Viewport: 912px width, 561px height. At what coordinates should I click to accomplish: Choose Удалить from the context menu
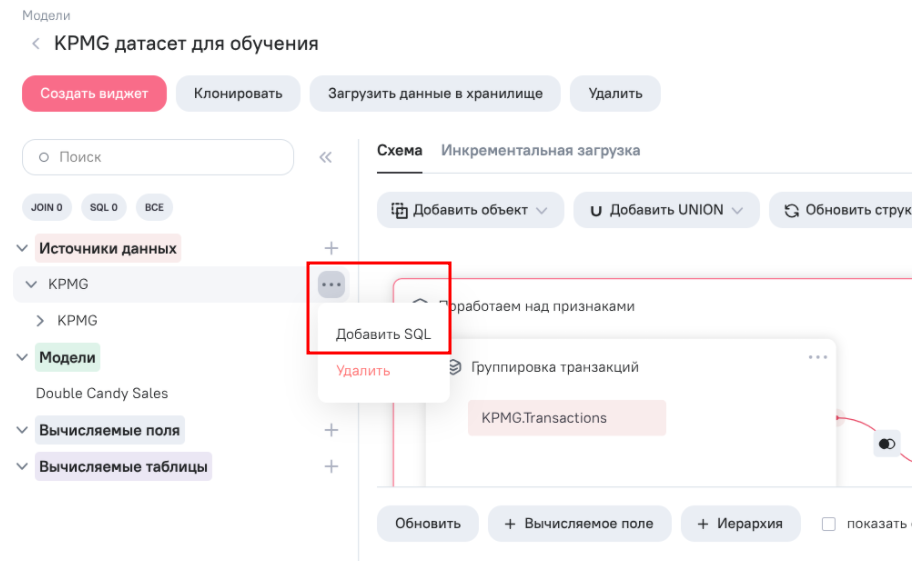[x=363, y=371]
